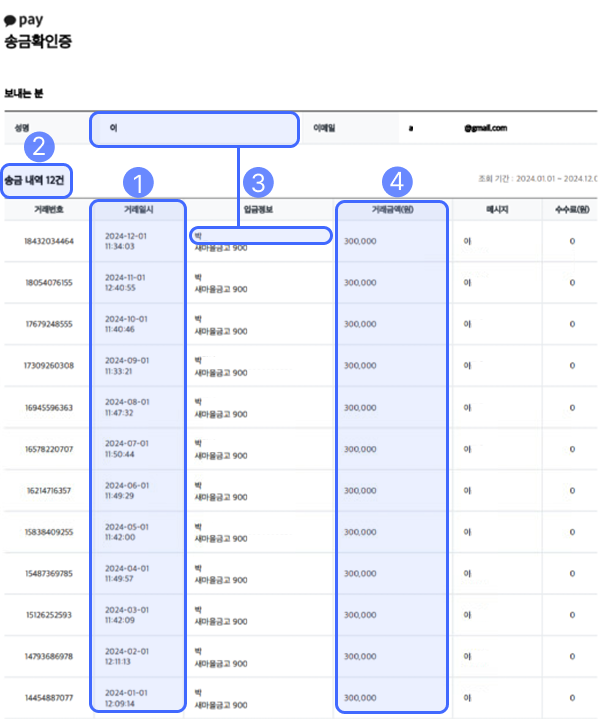Click the 거래번호 column header
This screenshot has height=719, width=600.
[49, 210]
